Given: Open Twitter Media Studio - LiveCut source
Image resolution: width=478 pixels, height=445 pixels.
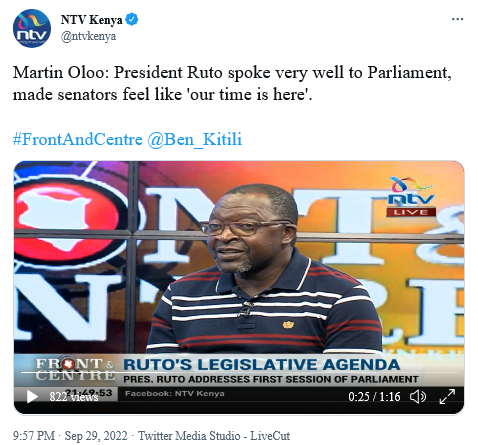Looking at the screenshot, I should [214, 436].
